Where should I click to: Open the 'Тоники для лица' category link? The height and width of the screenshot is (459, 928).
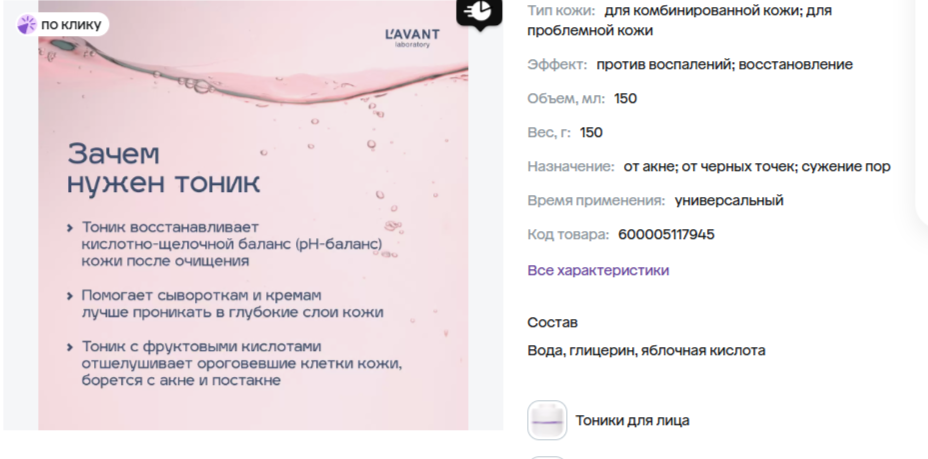coord(633,421)
